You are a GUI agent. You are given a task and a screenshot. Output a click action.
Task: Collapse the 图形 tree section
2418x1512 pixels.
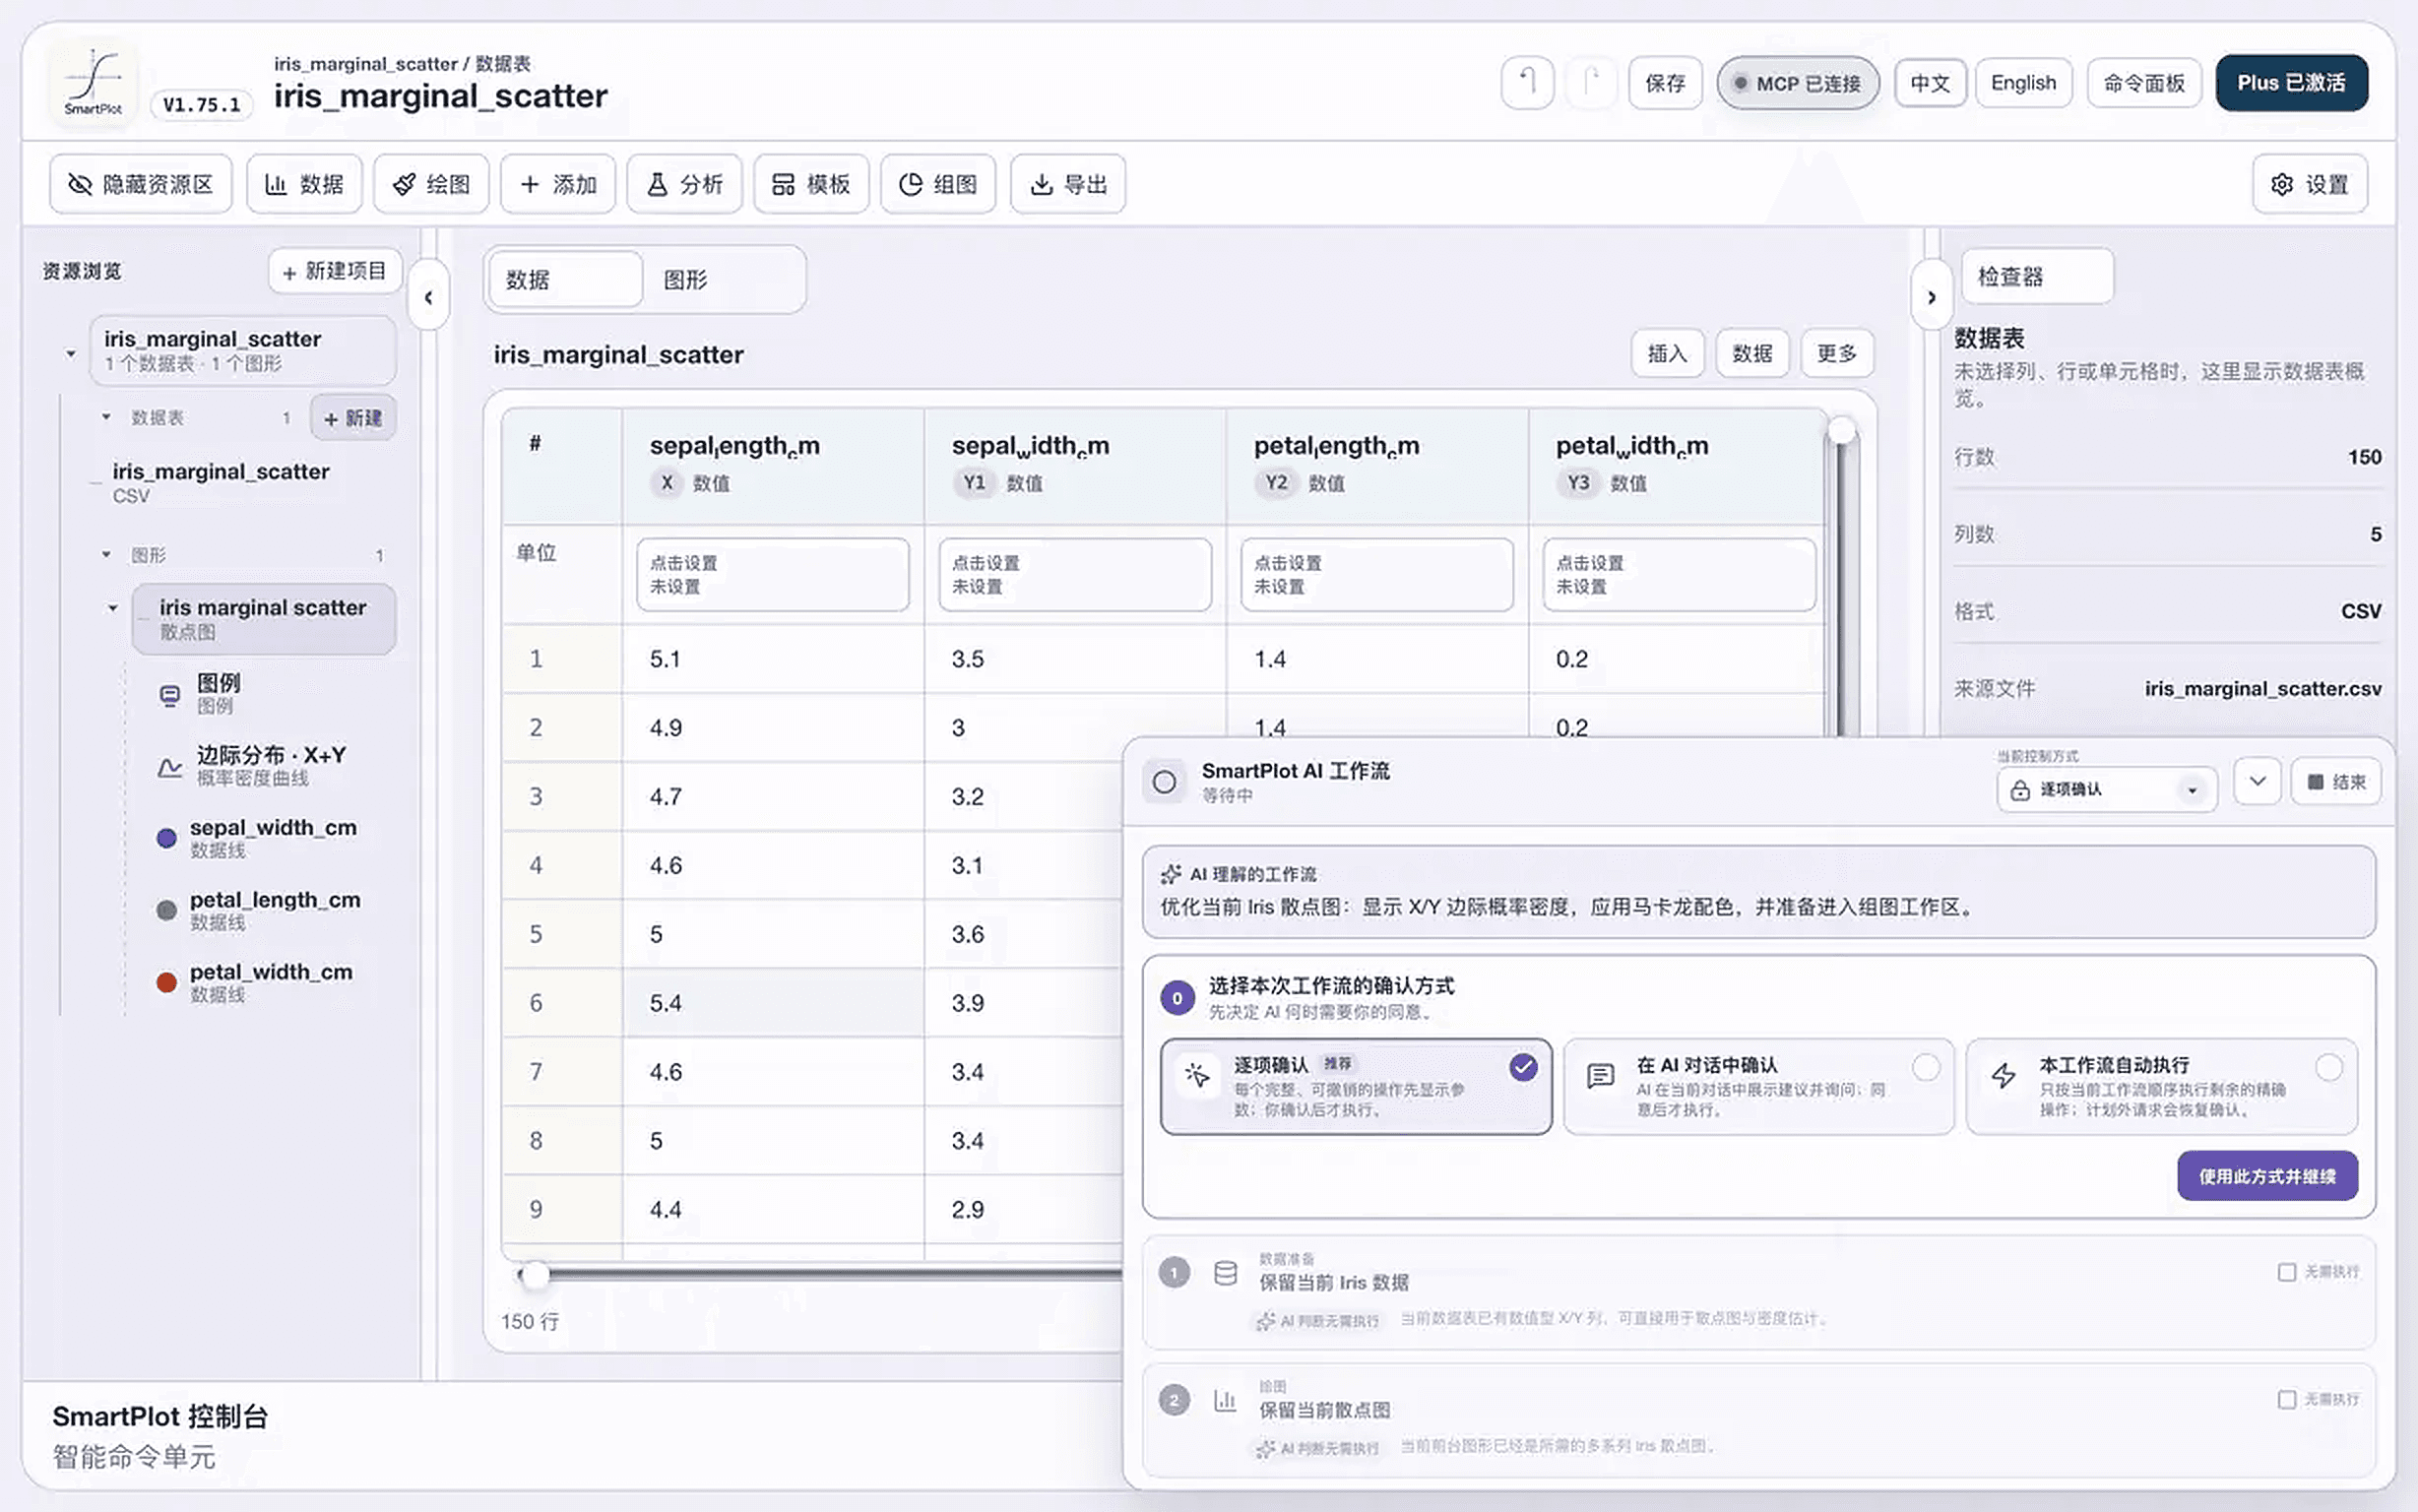[106, 555]
